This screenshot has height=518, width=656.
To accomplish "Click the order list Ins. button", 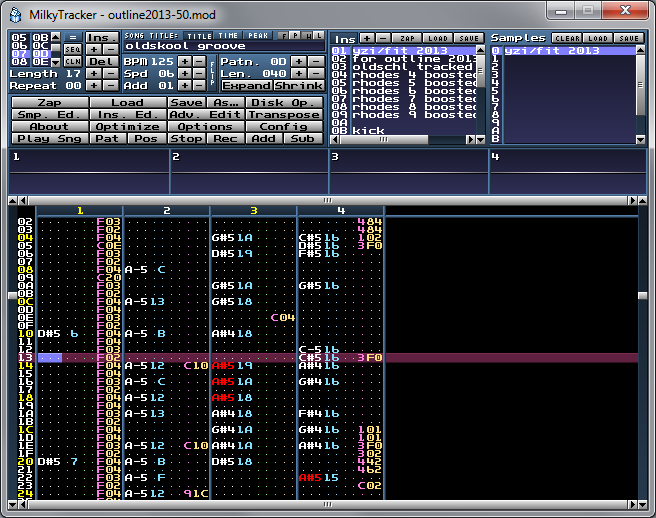I will coord(102,37).
